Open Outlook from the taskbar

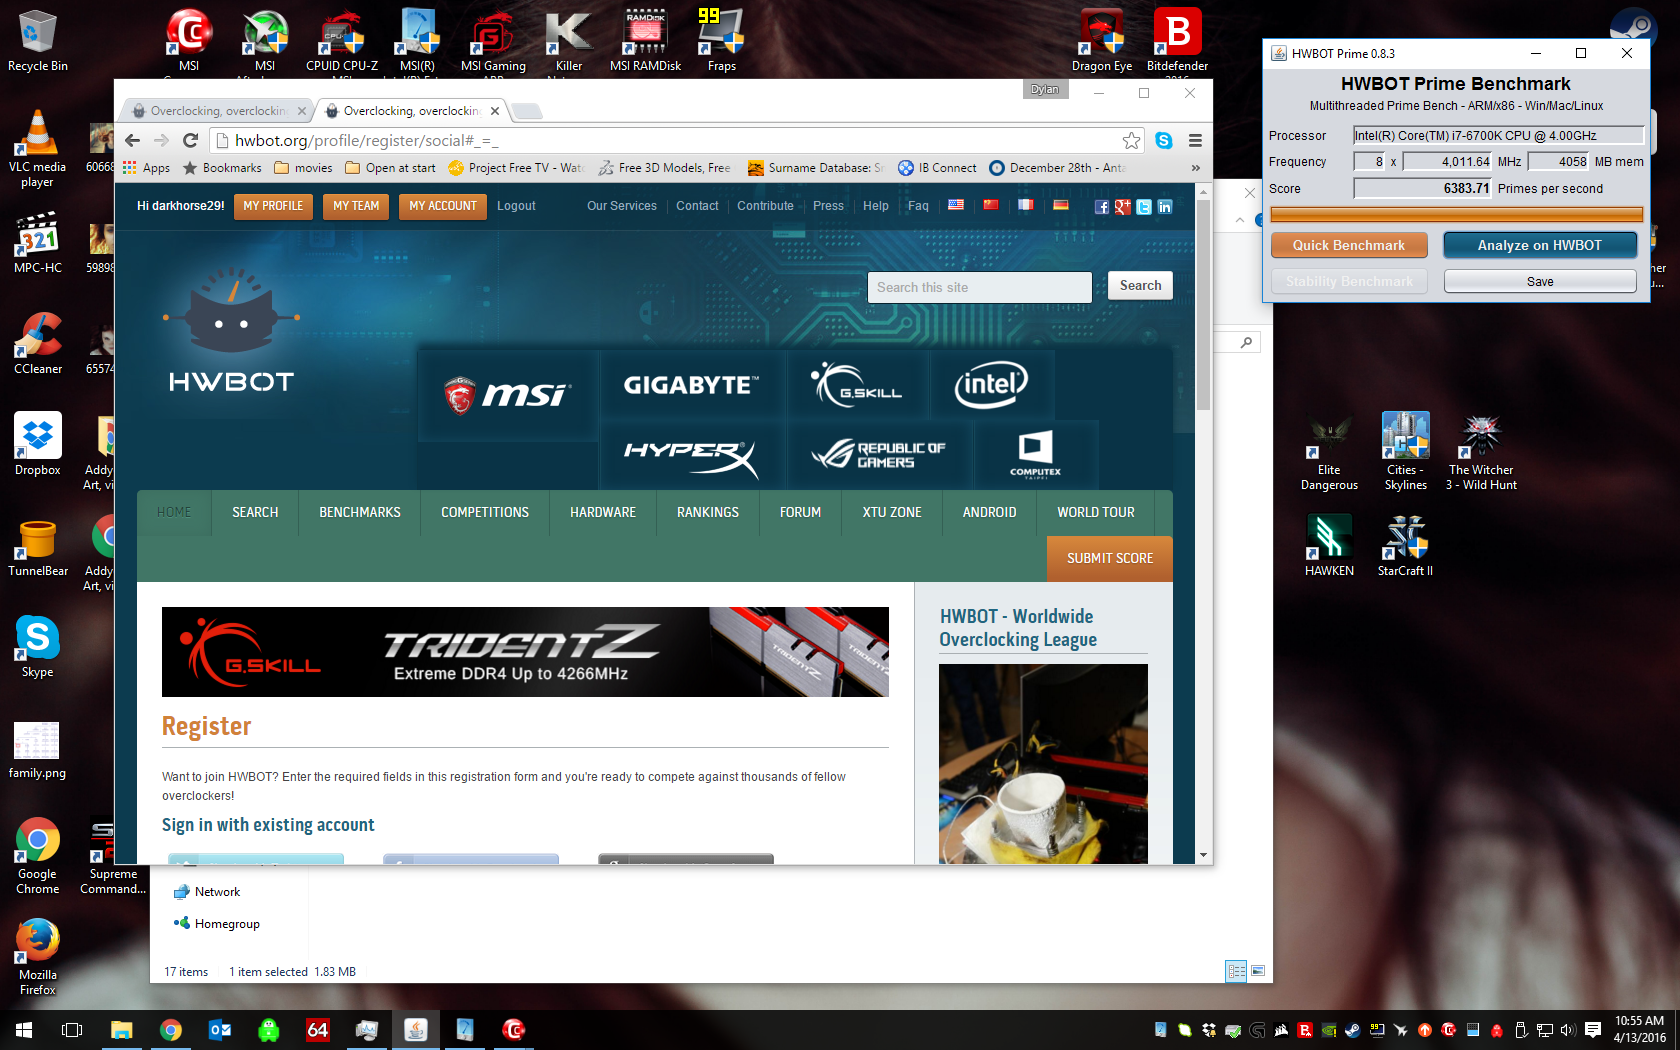click(220, 1030)
